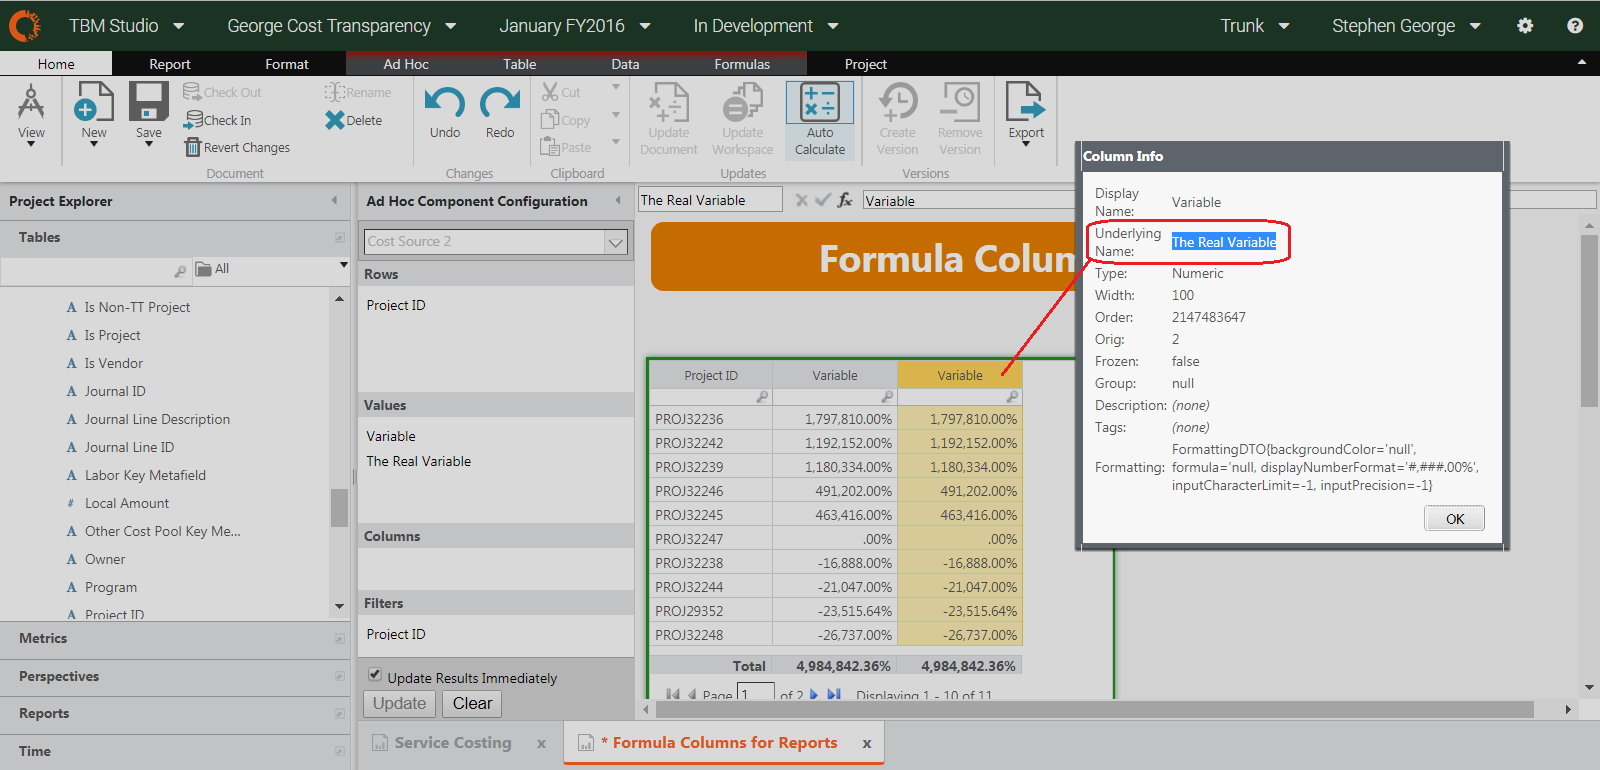
Task: Click the Redo arrow icon
Action: pyautogui.click(x=500, y=103)
